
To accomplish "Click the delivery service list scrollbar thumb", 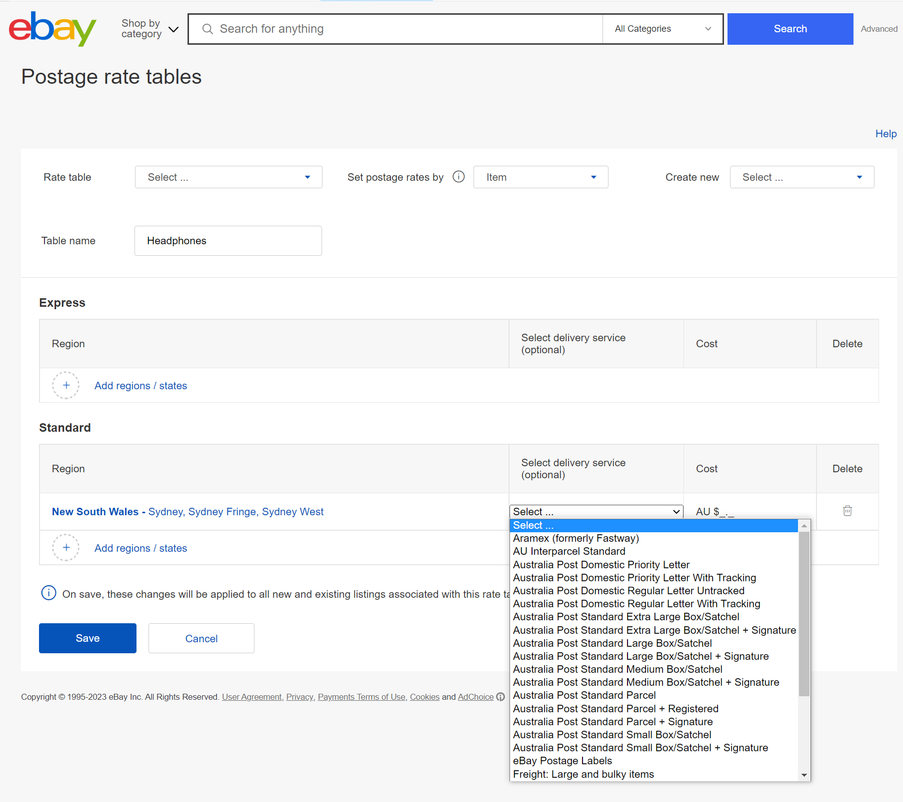I will (804, 614).
